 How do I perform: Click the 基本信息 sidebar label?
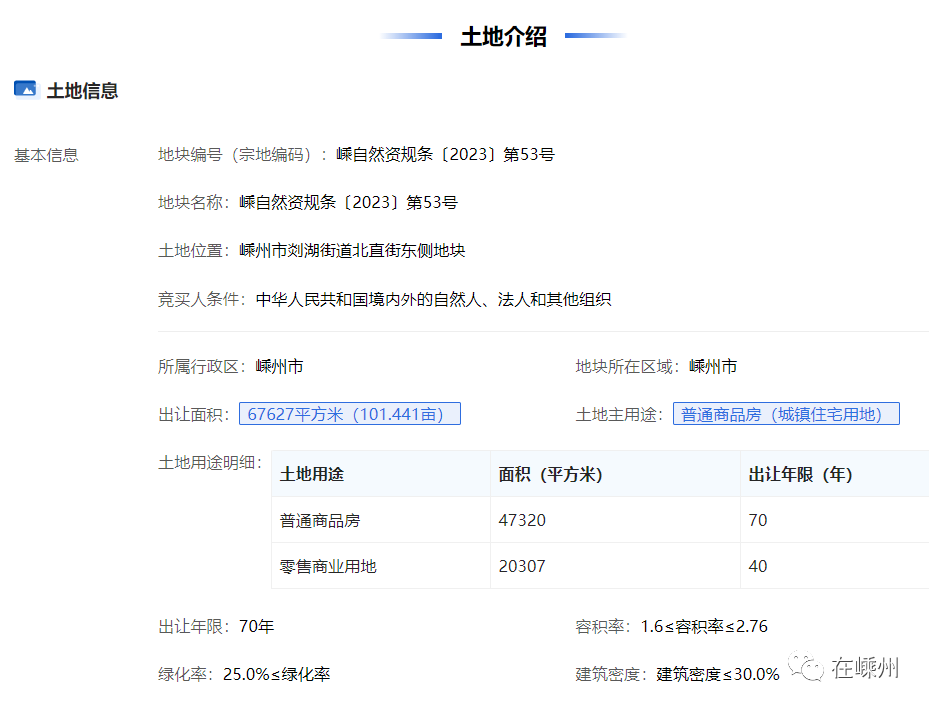click(46, 155)
